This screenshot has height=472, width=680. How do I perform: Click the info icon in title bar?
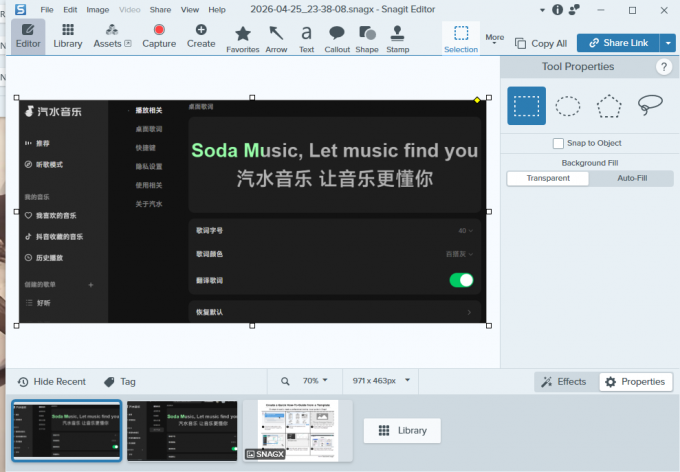[557, 10]
